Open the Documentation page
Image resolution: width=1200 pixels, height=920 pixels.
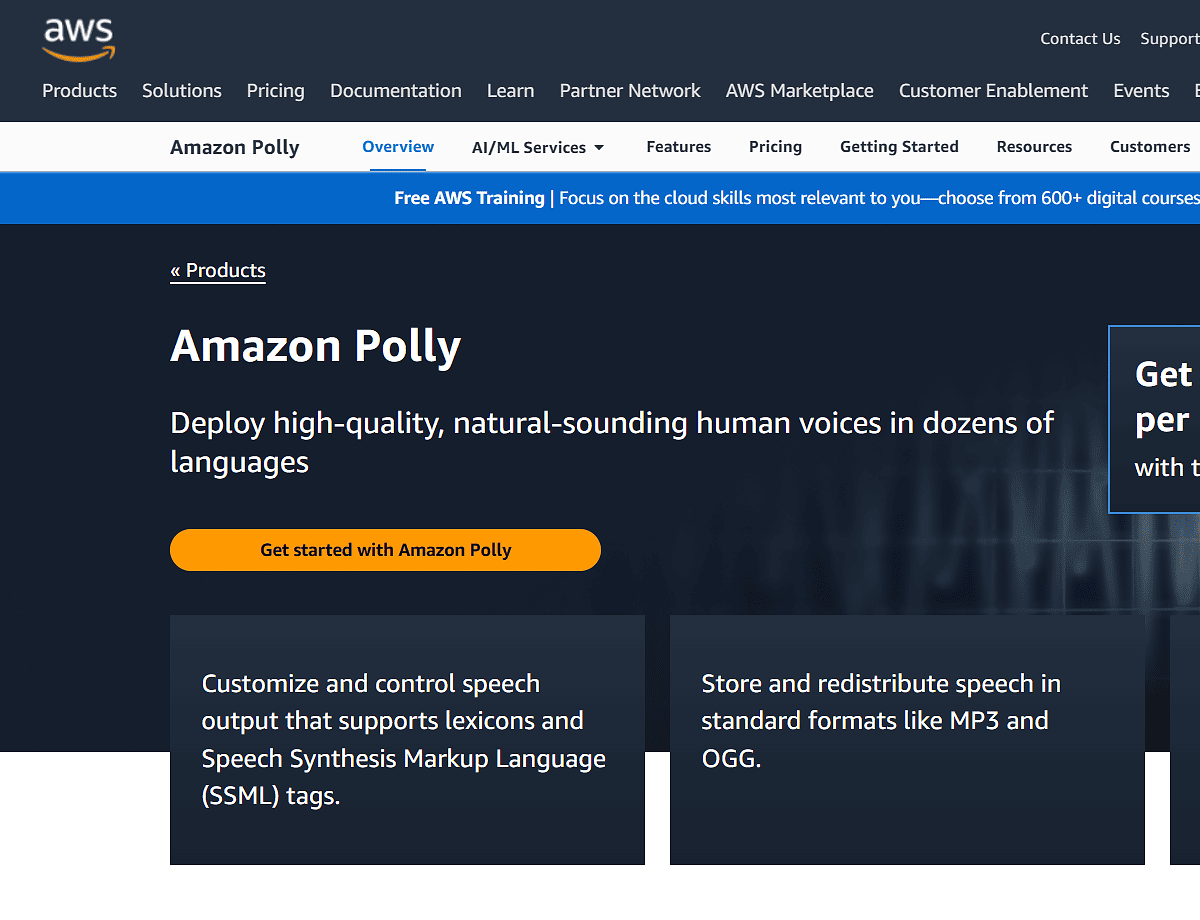click(x=395, y=90)
